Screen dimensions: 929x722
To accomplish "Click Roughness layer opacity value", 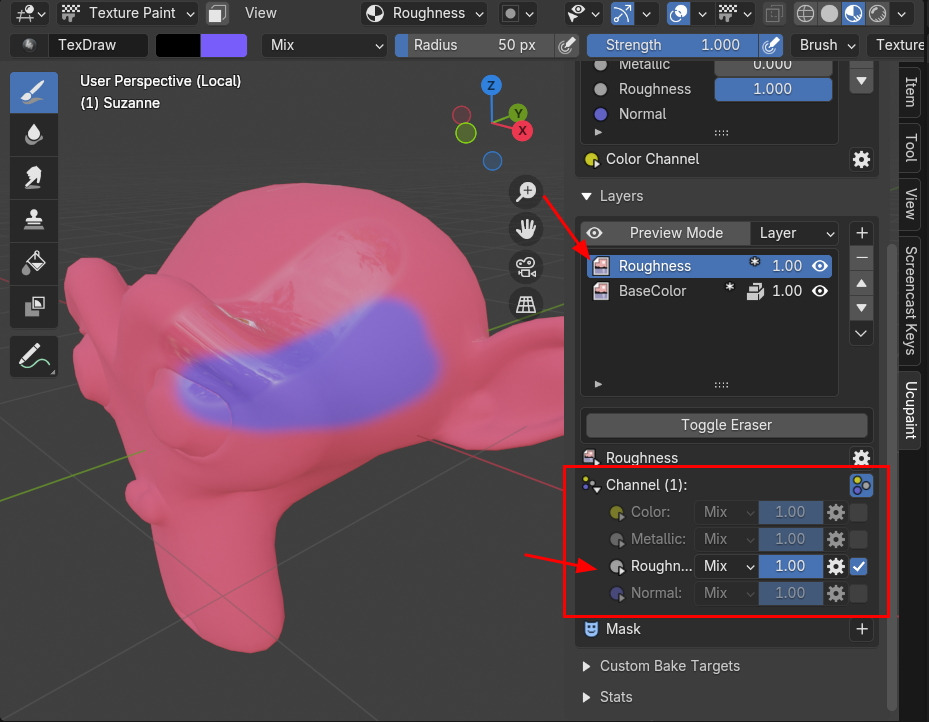I will [x=787, y=266].
